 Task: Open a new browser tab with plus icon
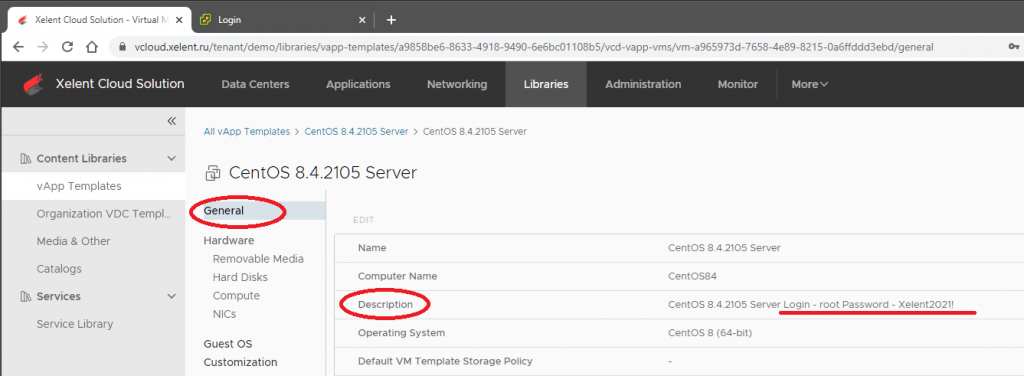[x=391, y=20]
